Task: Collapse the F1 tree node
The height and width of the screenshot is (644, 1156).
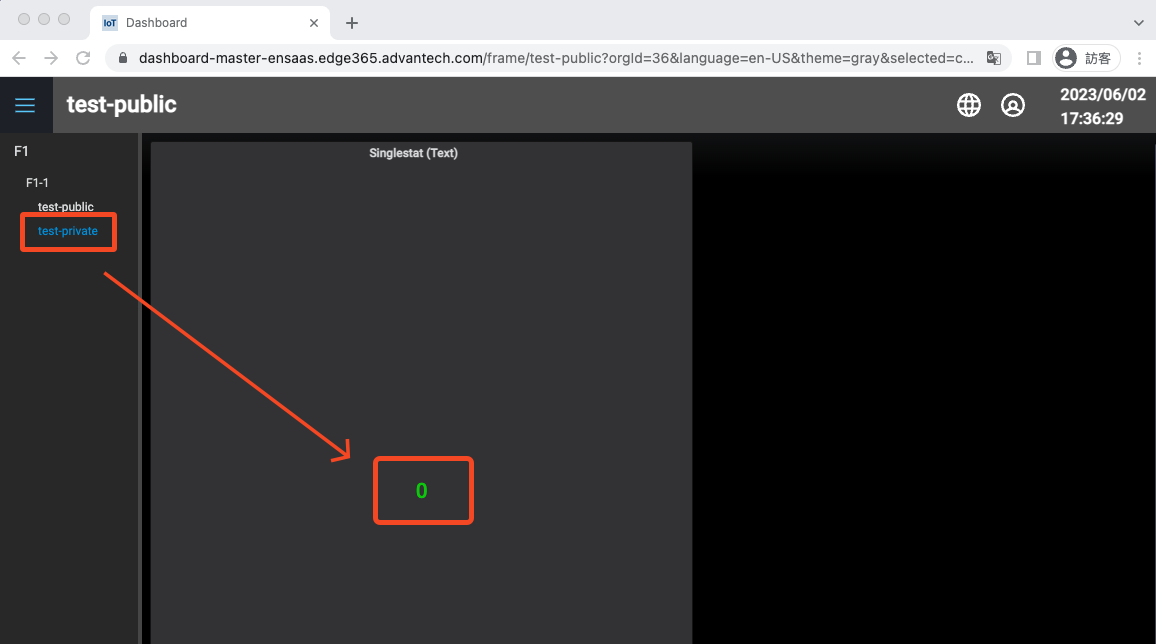Action: click(x=21, y=151)
